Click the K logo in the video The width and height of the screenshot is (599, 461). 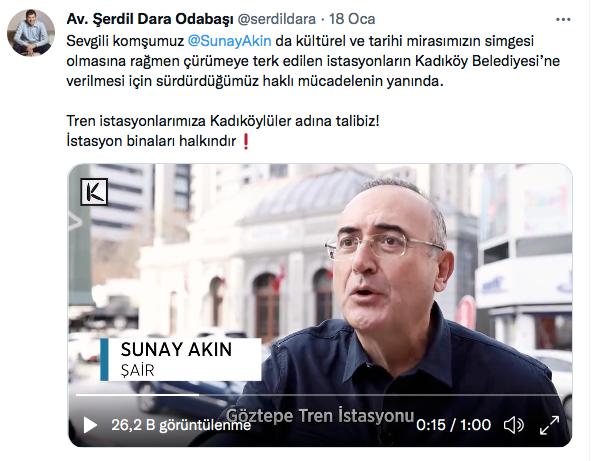coord(94,192)
